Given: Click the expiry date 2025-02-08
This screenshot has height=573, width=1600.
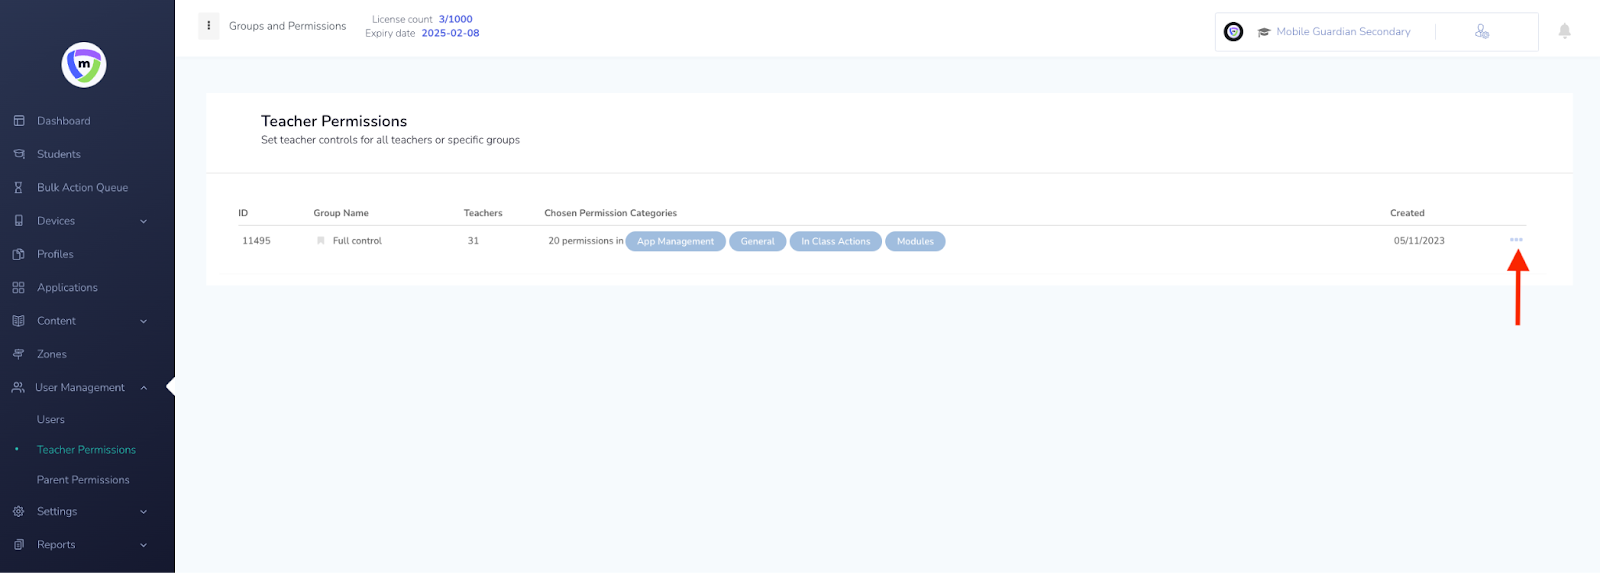Looking at the screenshot, I should coord(450,33).
